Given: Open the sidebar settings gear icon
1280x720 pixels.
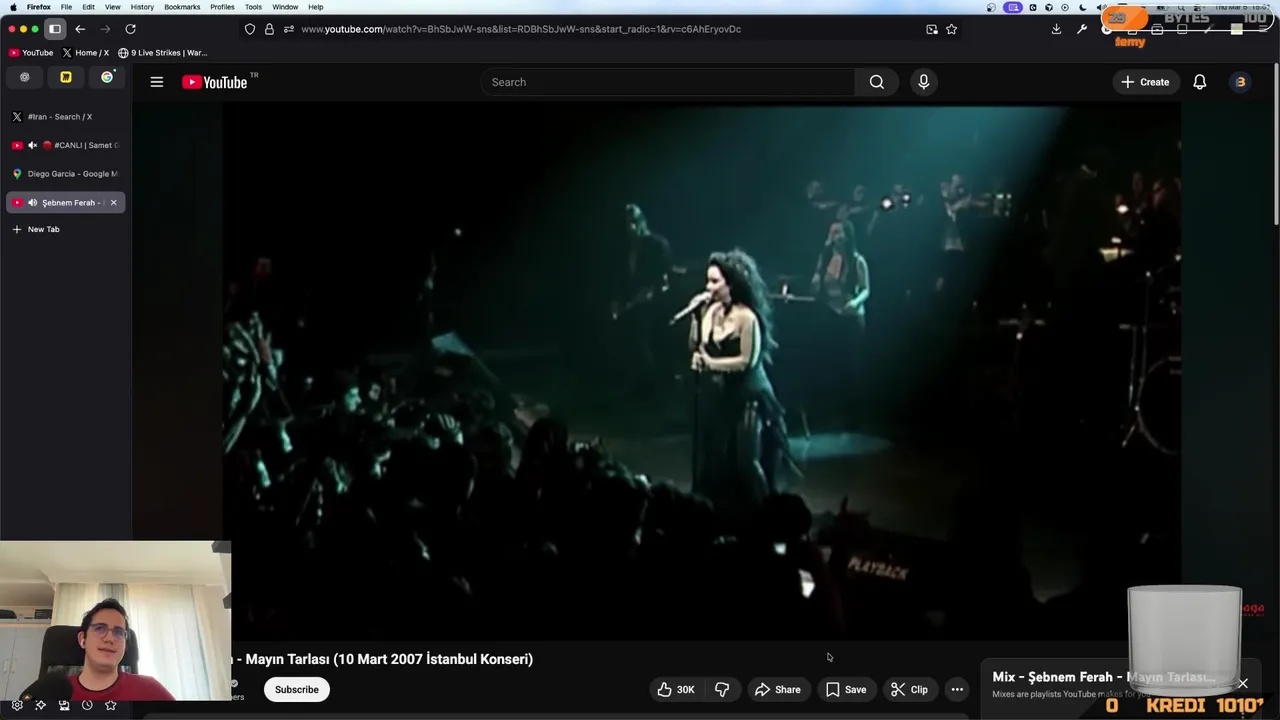Looking at the screenshot, I should coord(17,705).
